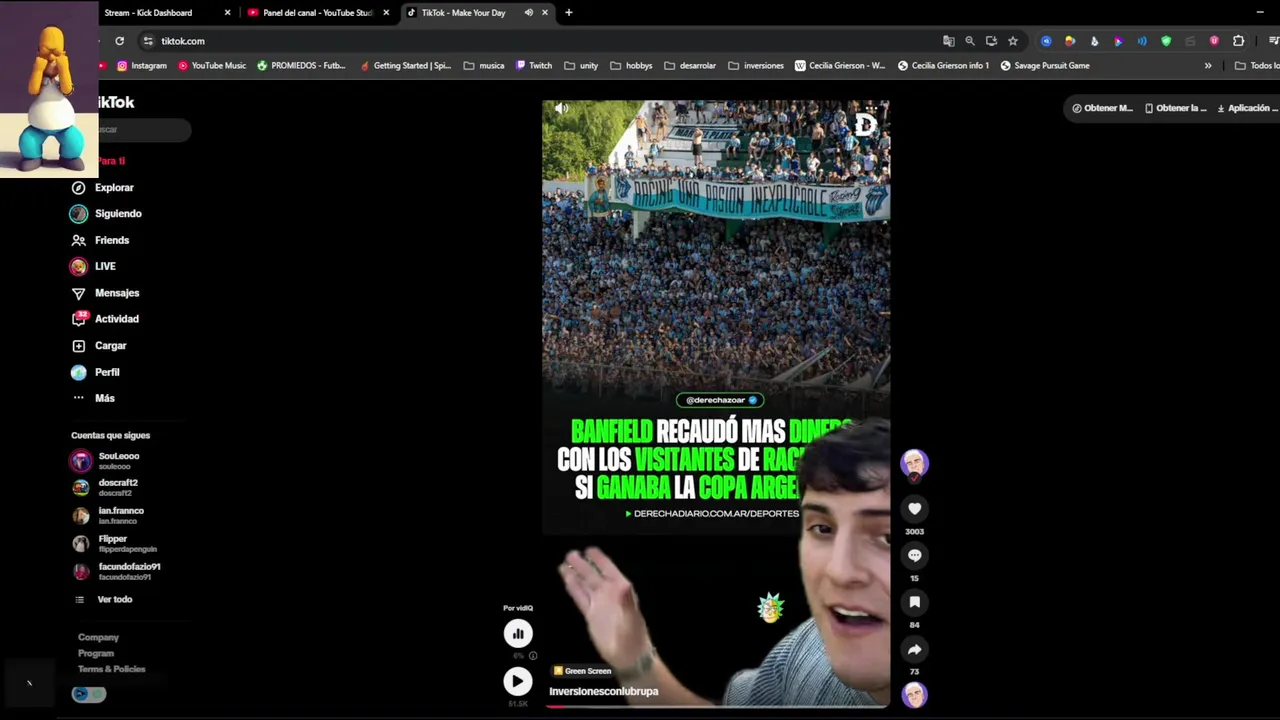
Task: Open inversionesconlubrupa creator name
Action: point(603,691)
